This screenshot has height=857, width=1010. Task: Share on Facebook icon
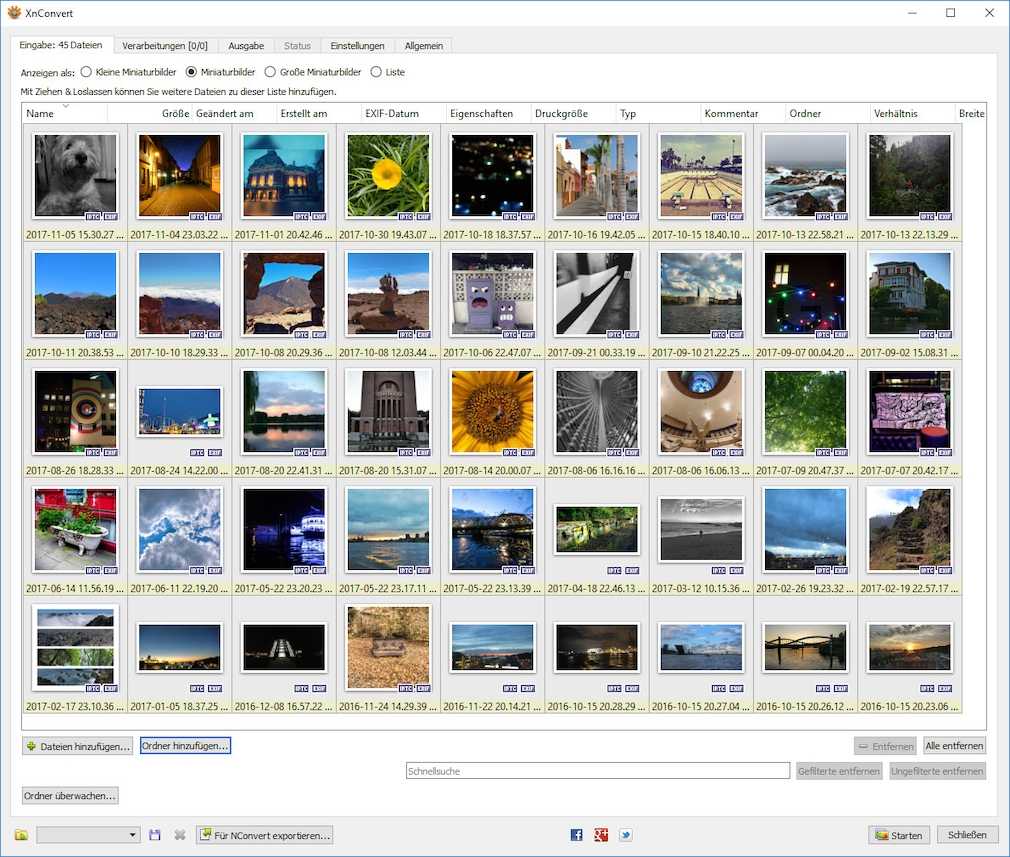576,835
